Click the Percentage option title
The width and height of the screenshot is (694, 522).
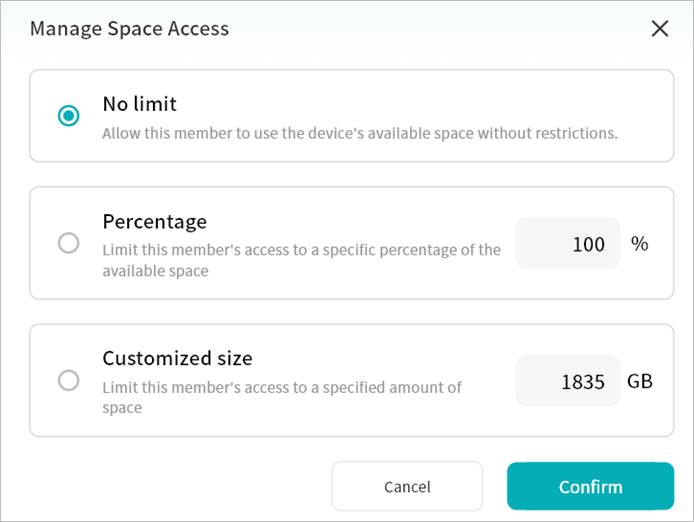pyautogui.click(x=154, y=221)
